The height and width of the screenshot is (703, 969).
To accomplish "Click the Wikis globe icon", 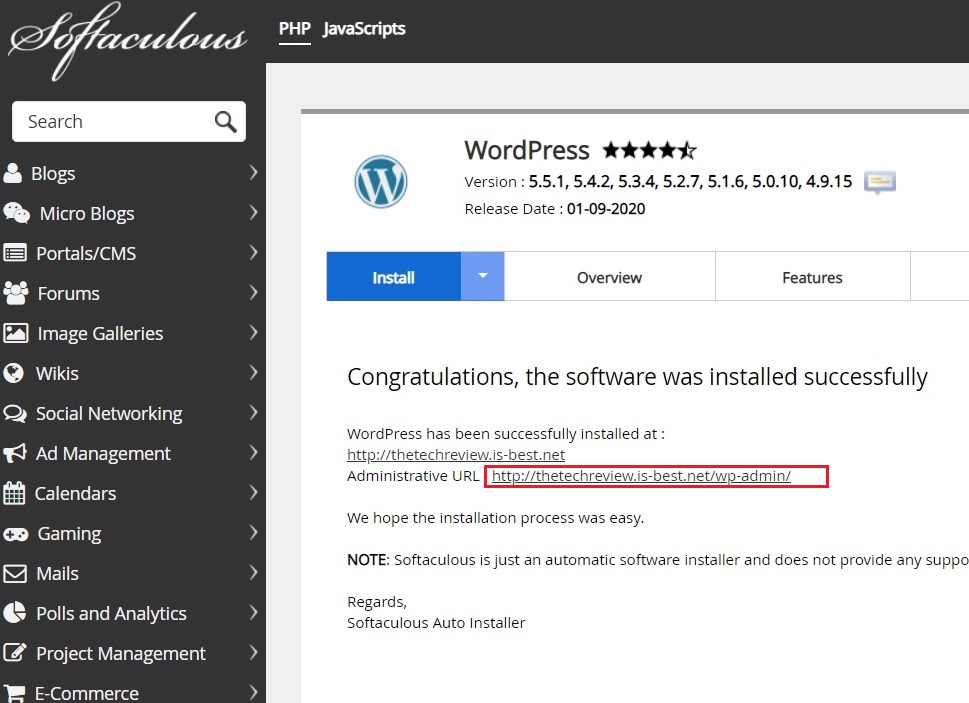I will (13, 373).
